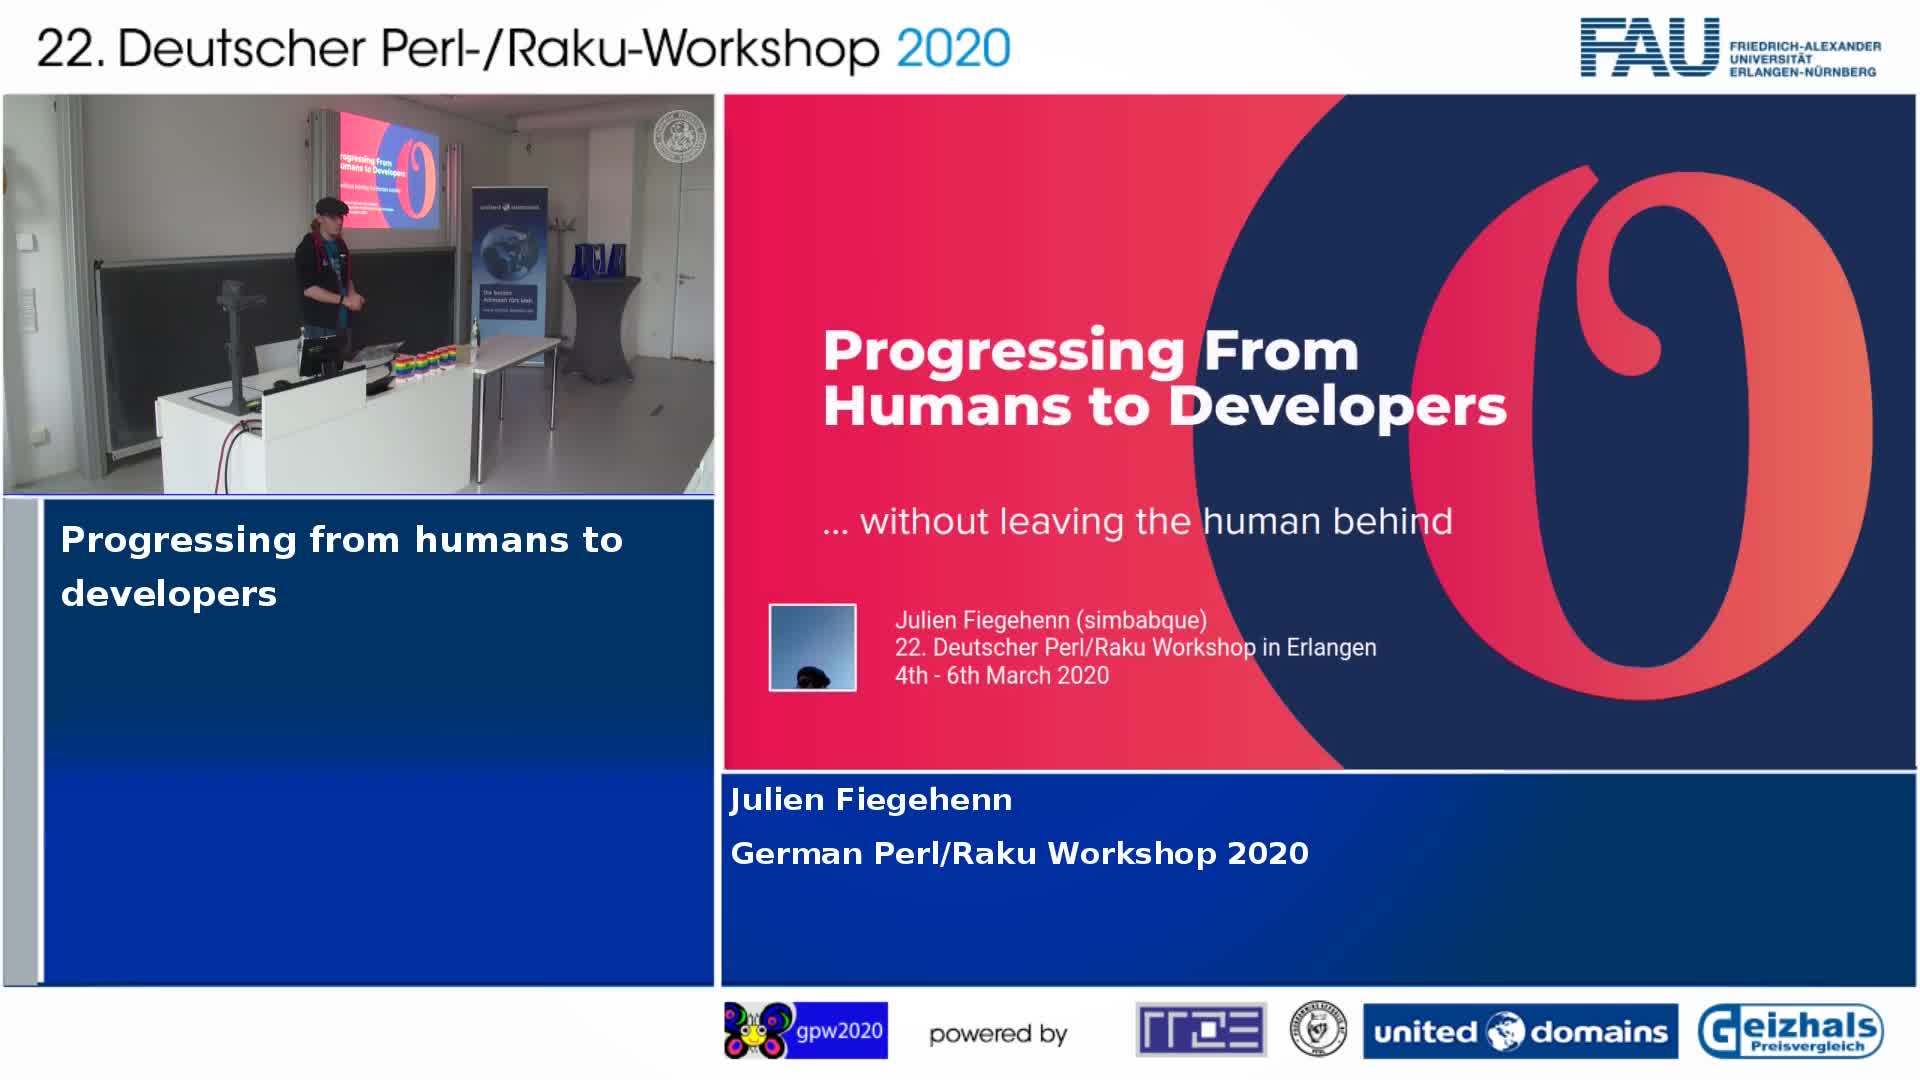Click the German Perl/Raku Workshop 2020 caption
The image size is (1920, 1080).
pos(1019,853)
